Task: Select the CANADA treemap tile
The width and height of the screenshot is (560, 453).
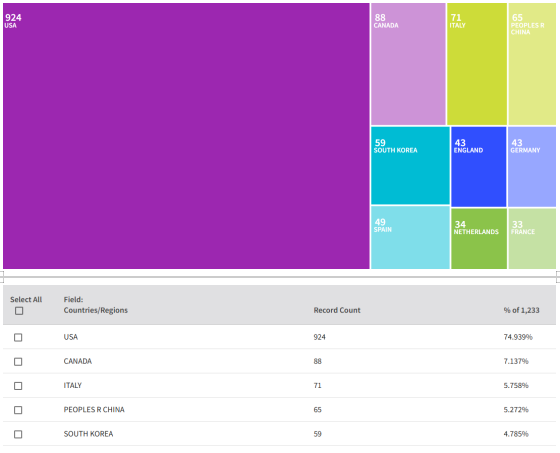Action: click(408, 64)
